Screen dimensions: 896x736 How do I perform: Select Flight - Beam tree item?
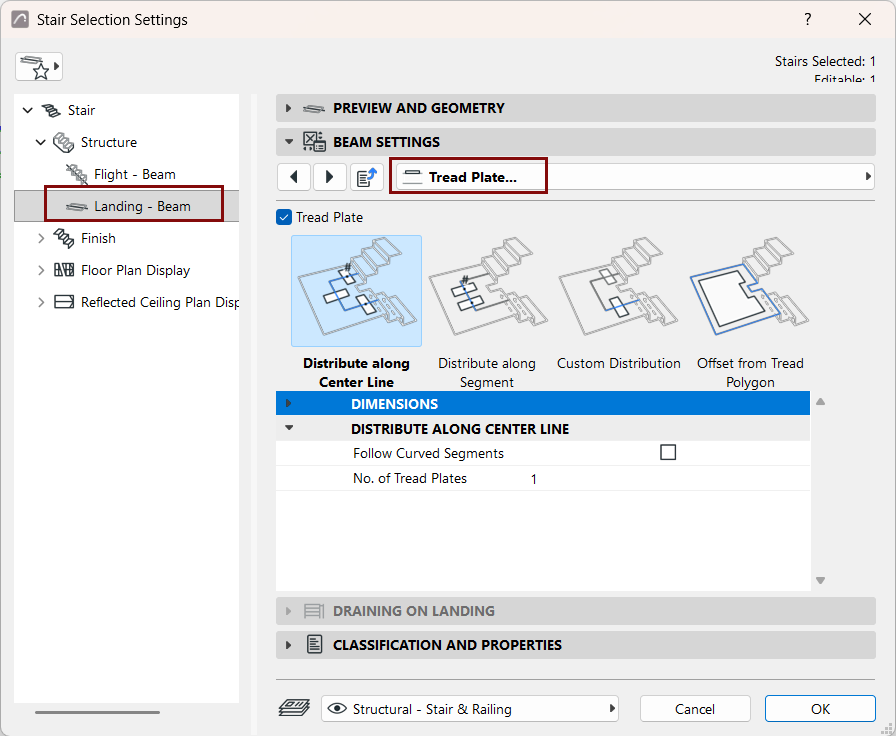[x=134, y=174]
